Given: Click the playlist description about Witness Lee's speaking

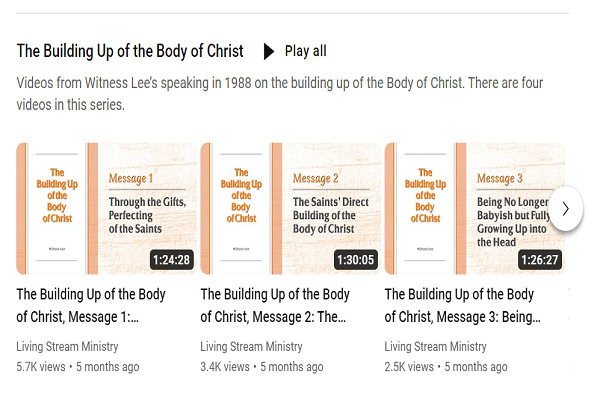Looking at the screenshot, I should [x=280, y=94].
